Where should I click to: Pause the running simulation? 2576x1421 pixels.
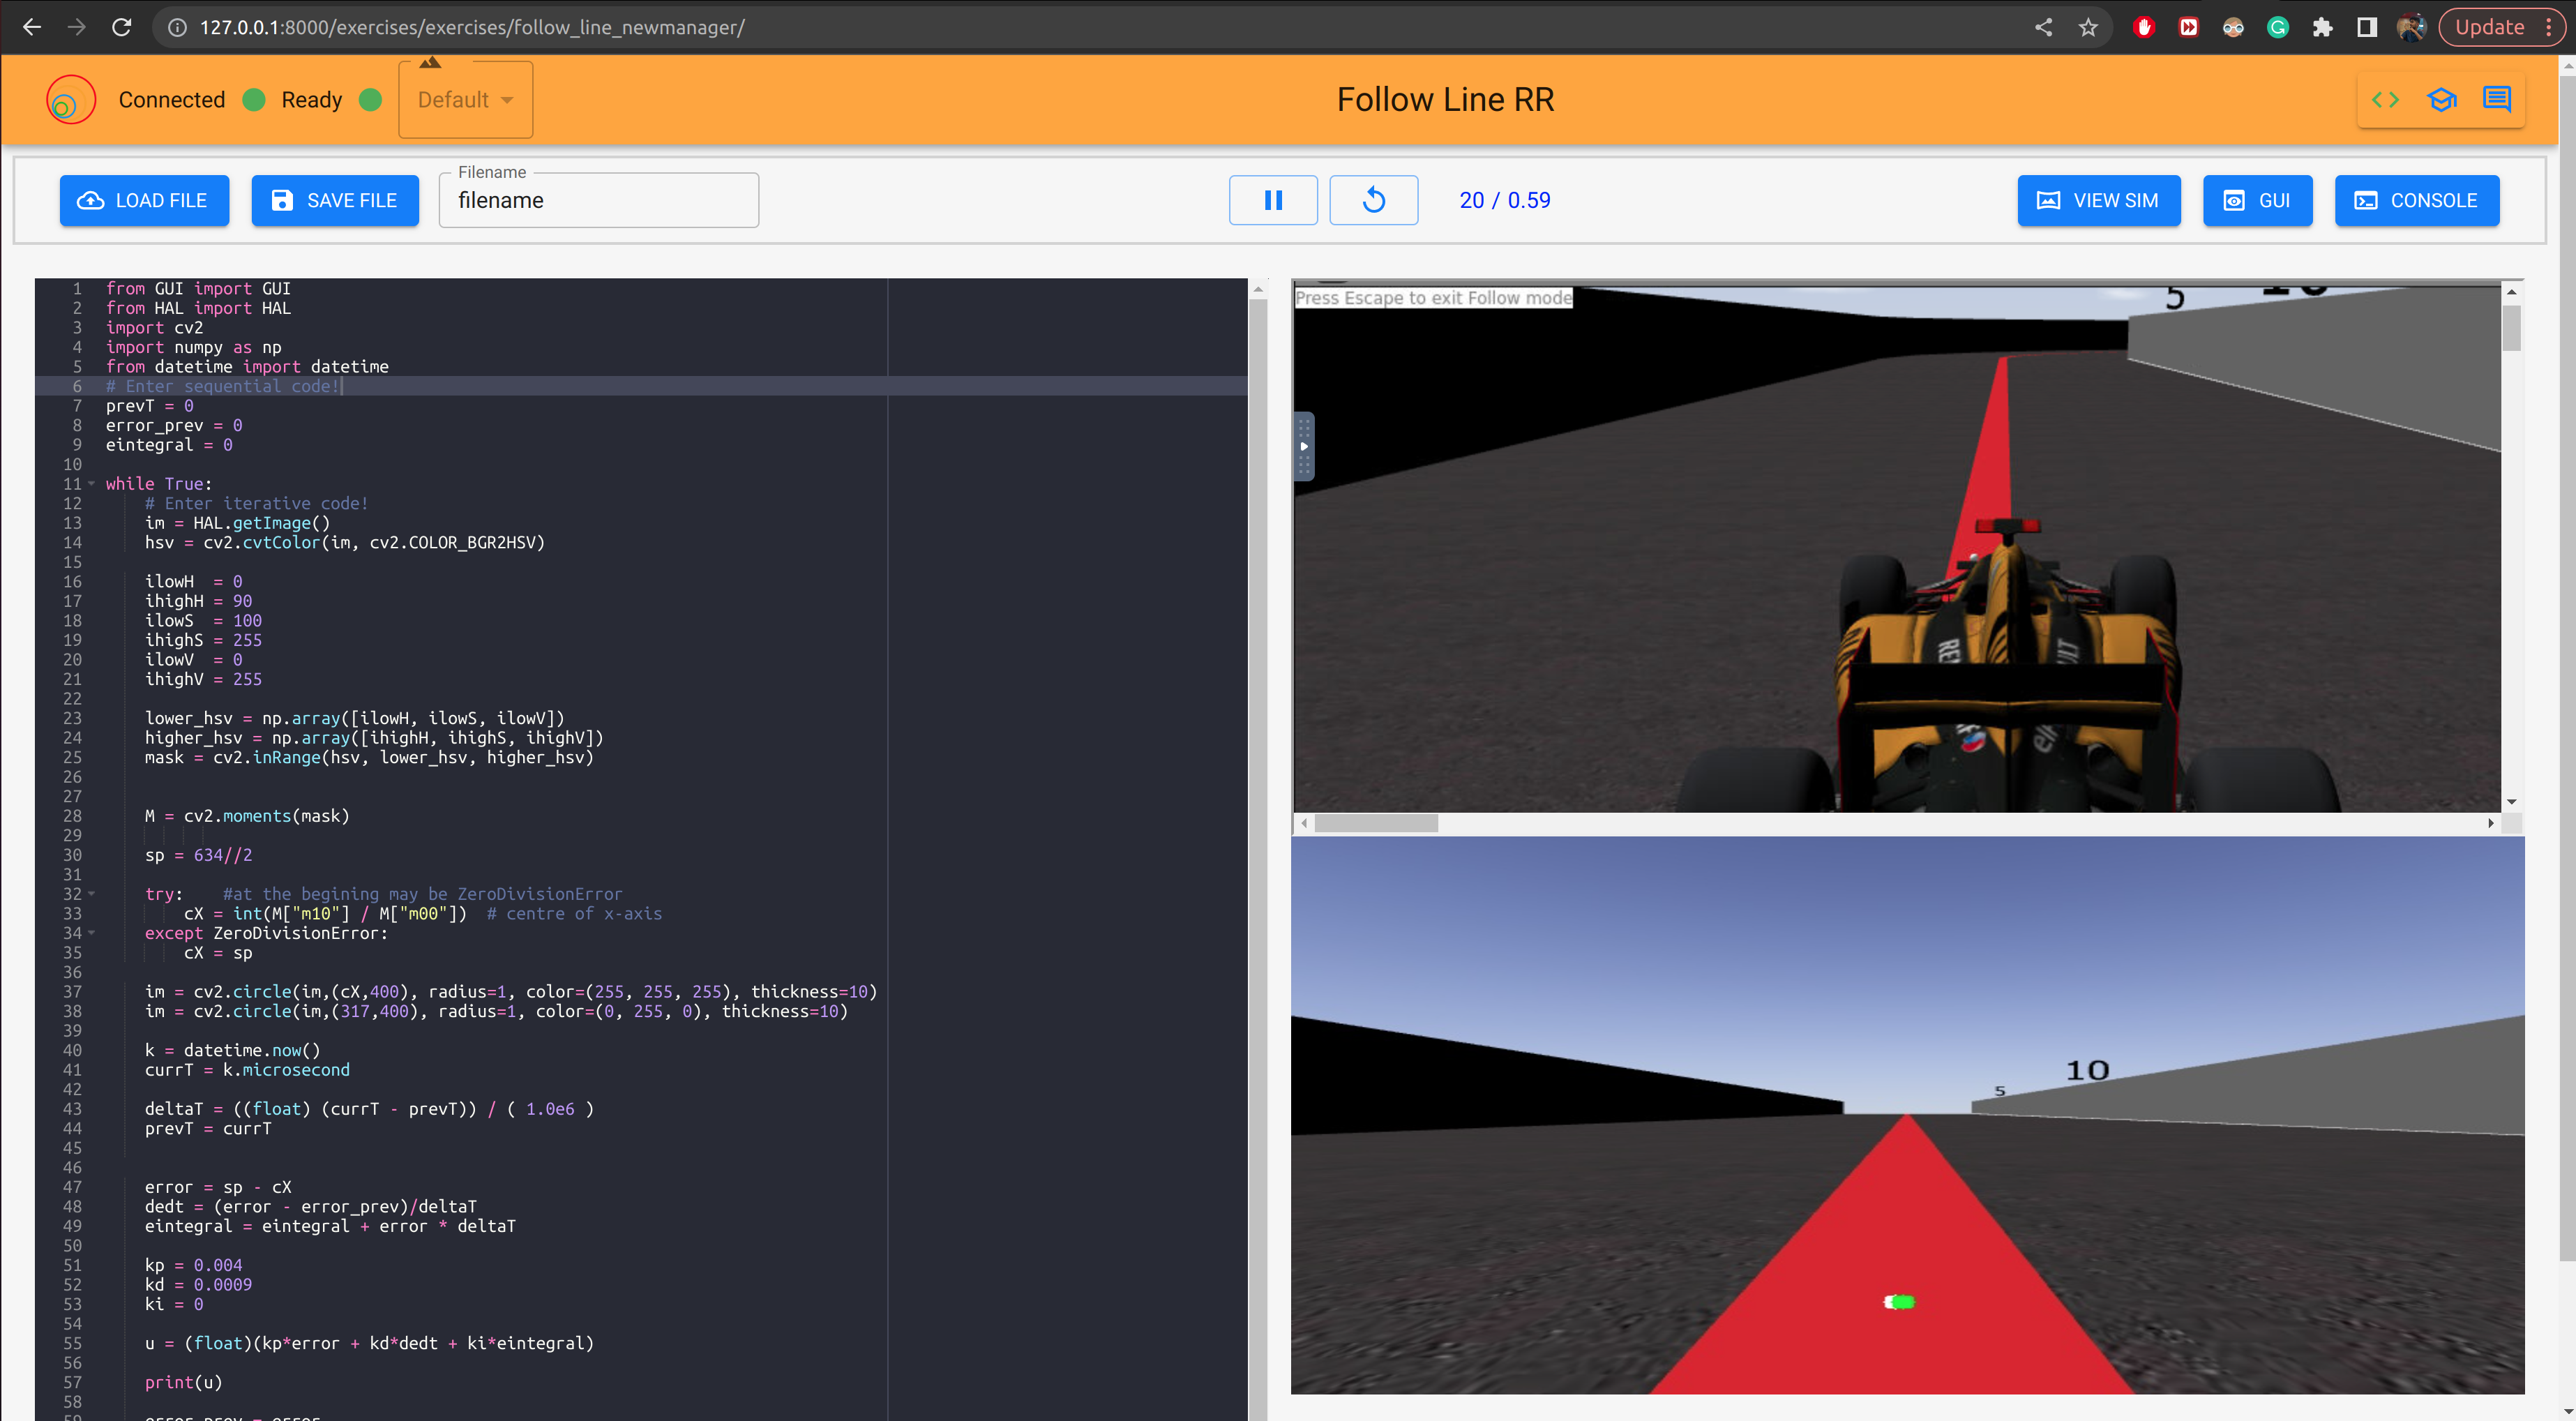[1272, 200]
